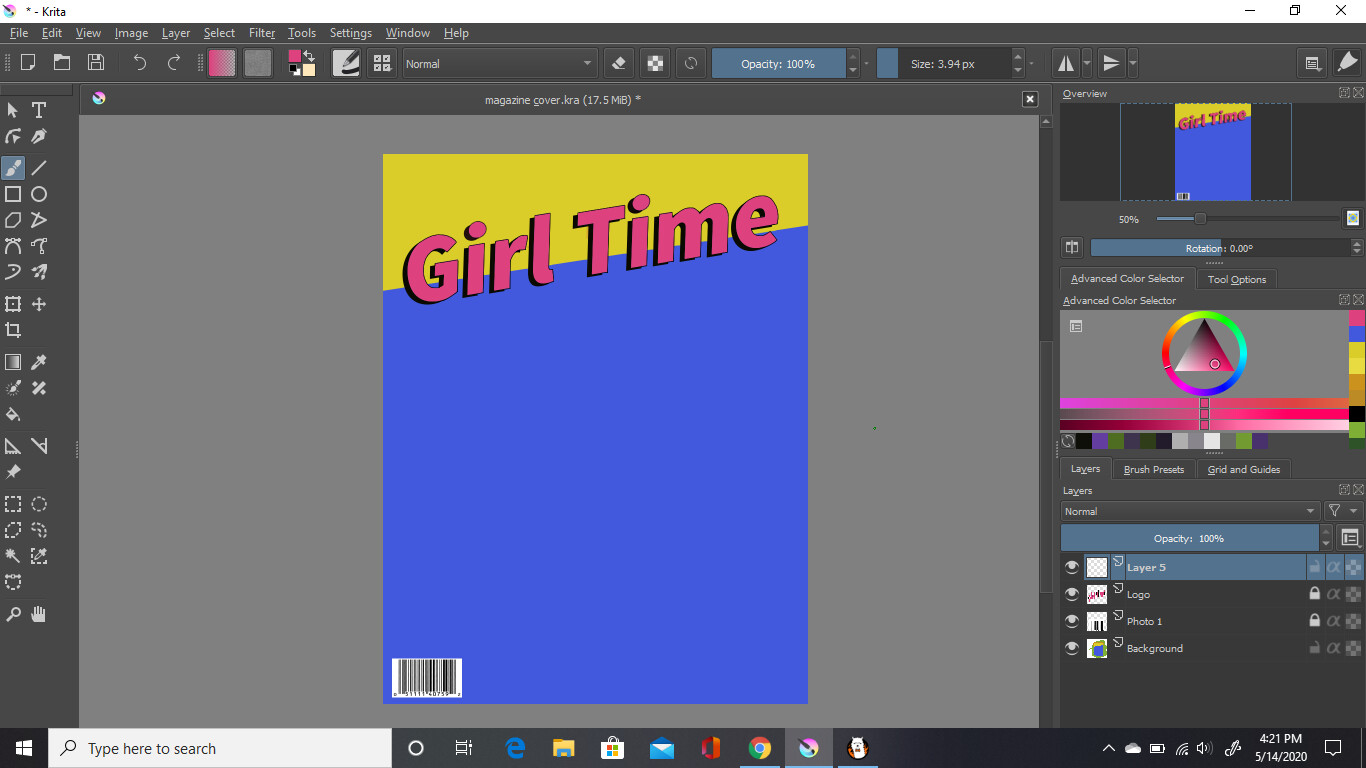
Task: Open the Filter menu
Action: (x=262, y=33)
